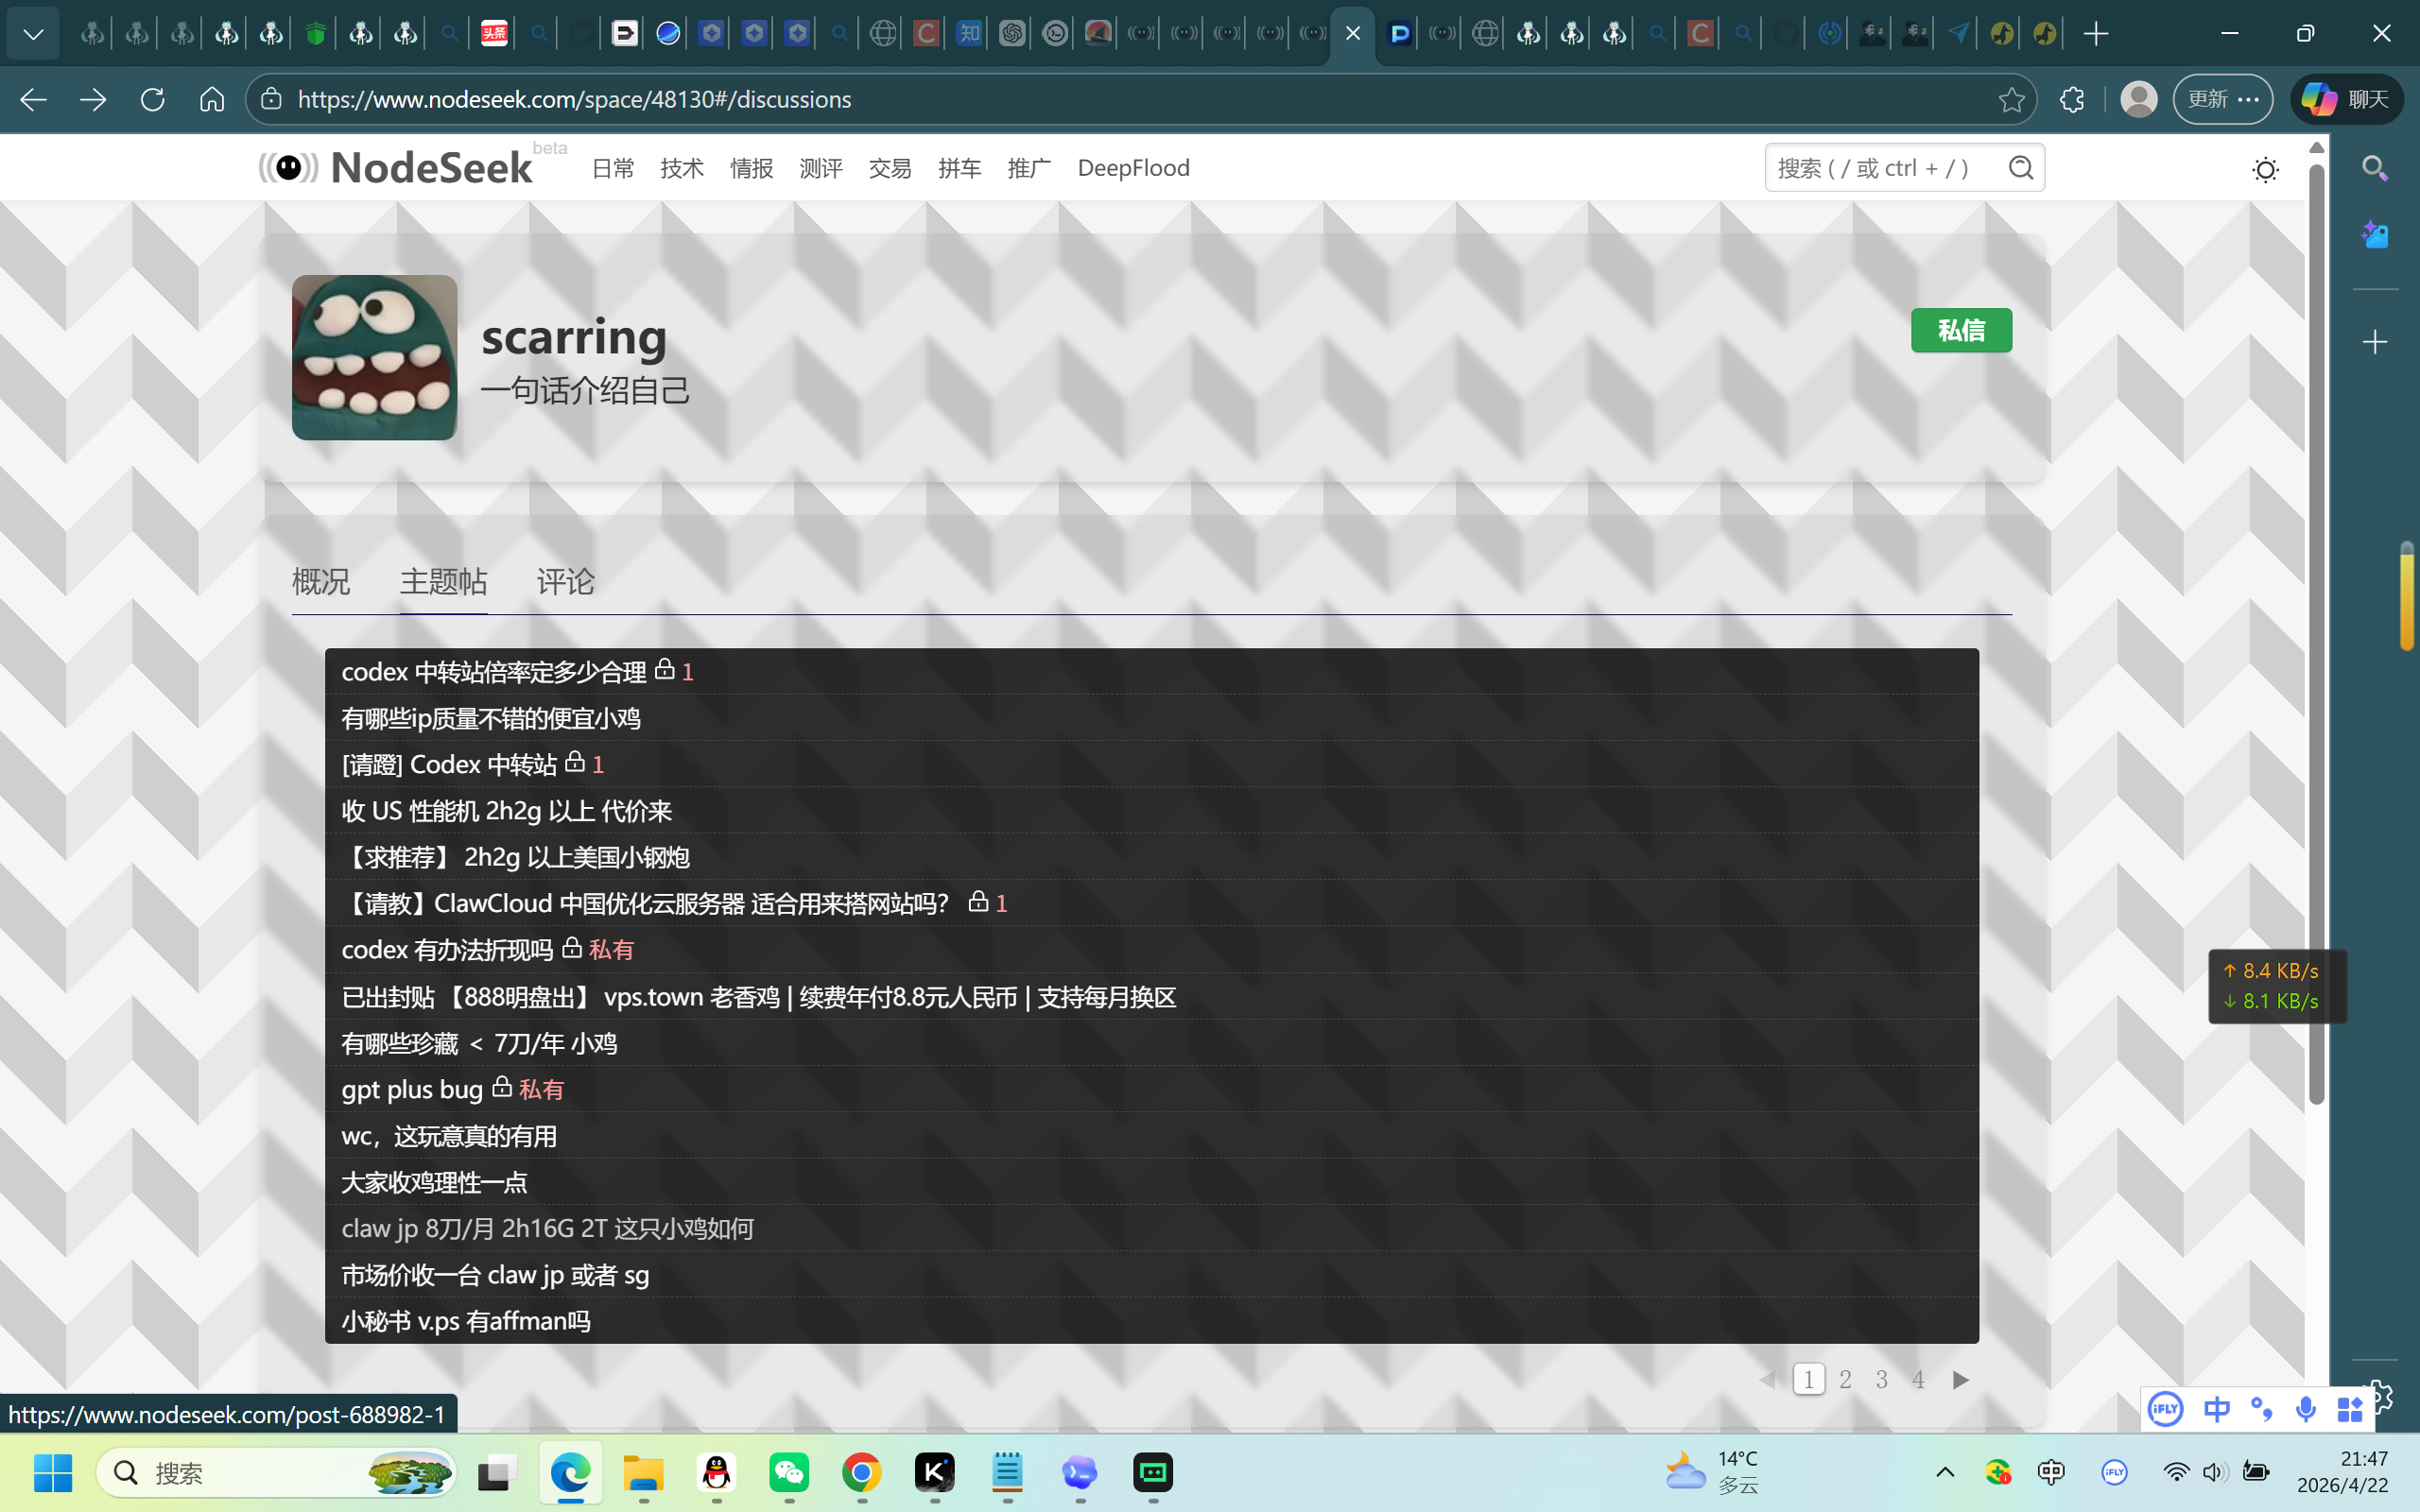Open post codex 中转站倍率定多少合理

[494, 672]
